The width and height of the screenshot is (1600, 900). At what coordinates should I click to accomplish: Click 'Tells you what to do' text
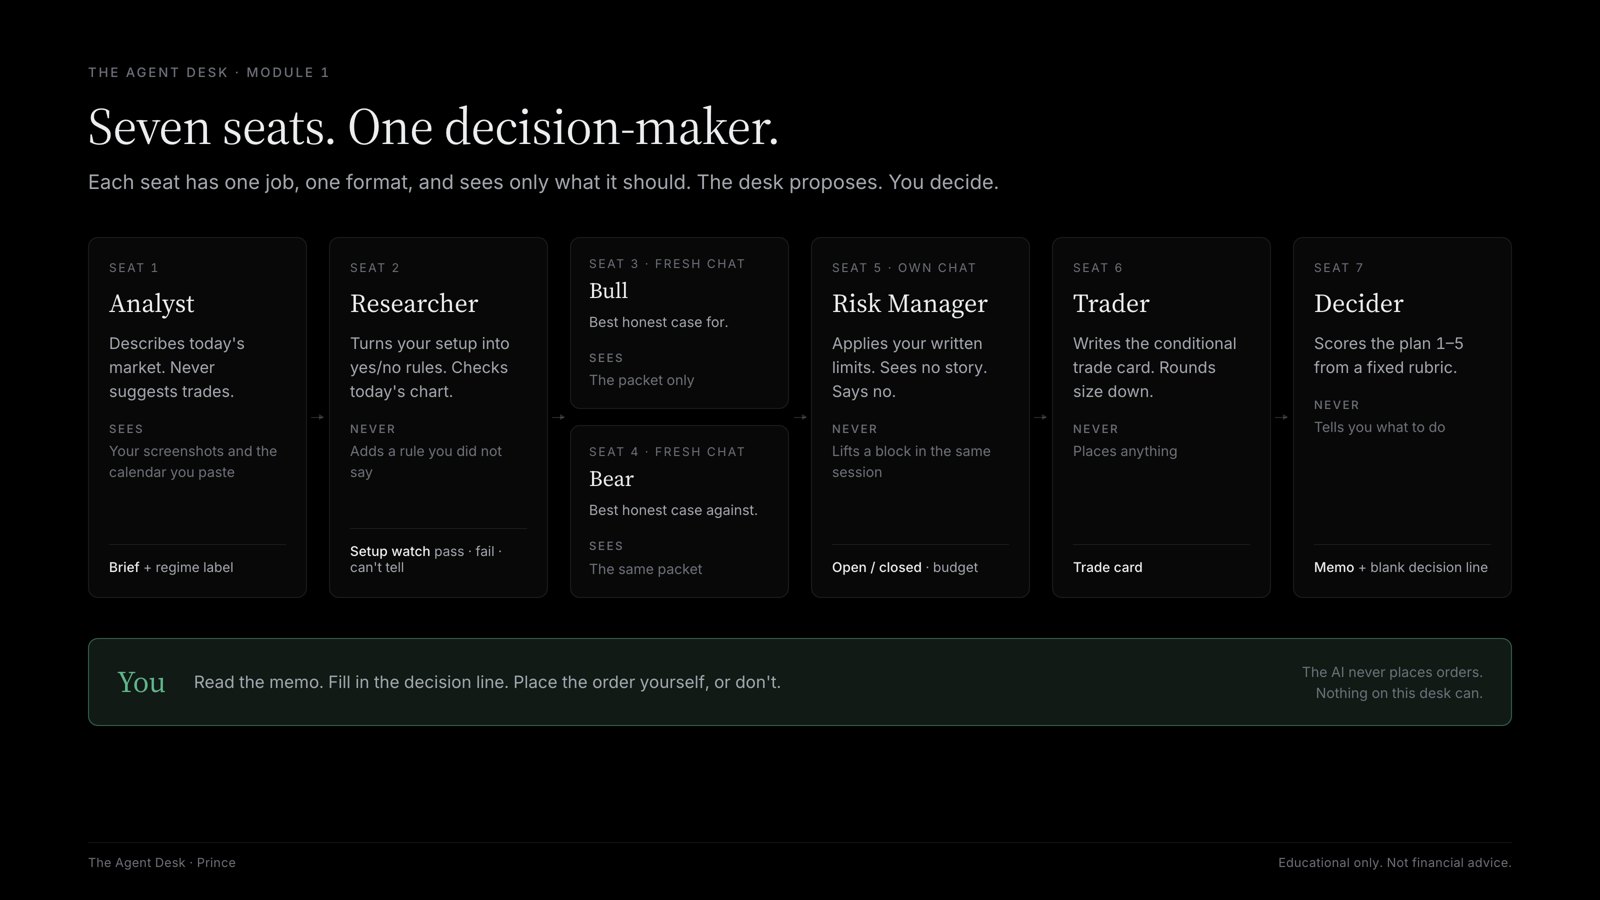1379,427
